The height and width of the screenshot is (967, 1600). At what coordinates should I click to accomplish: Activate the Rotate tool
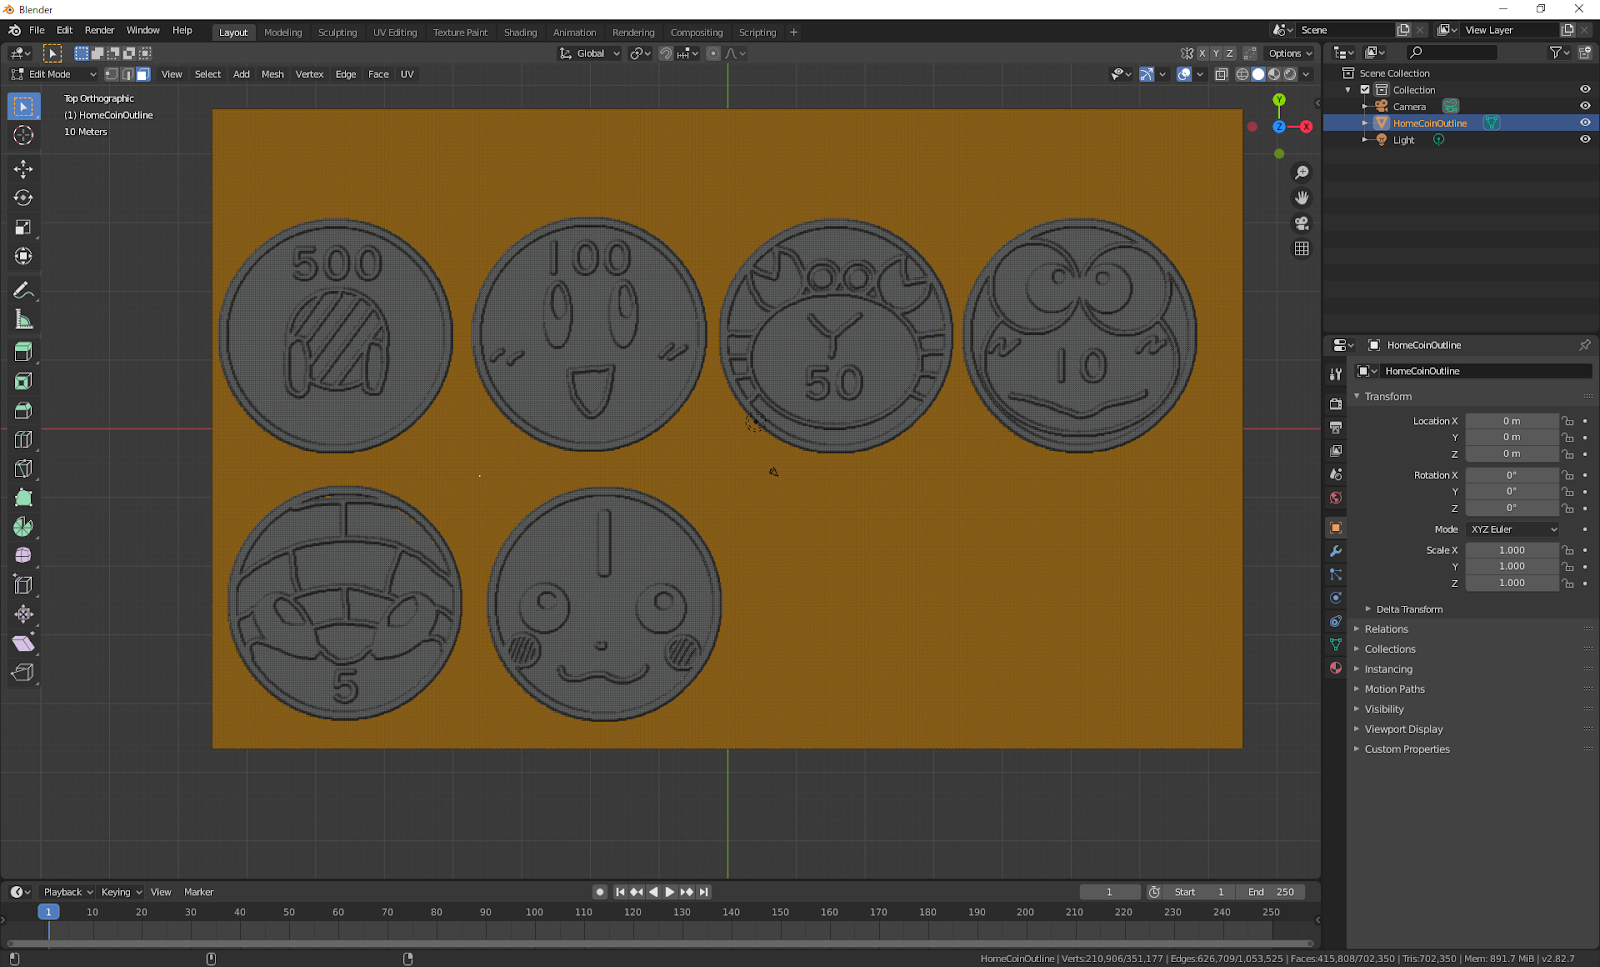pyautogui.click(x=23, y=198)
